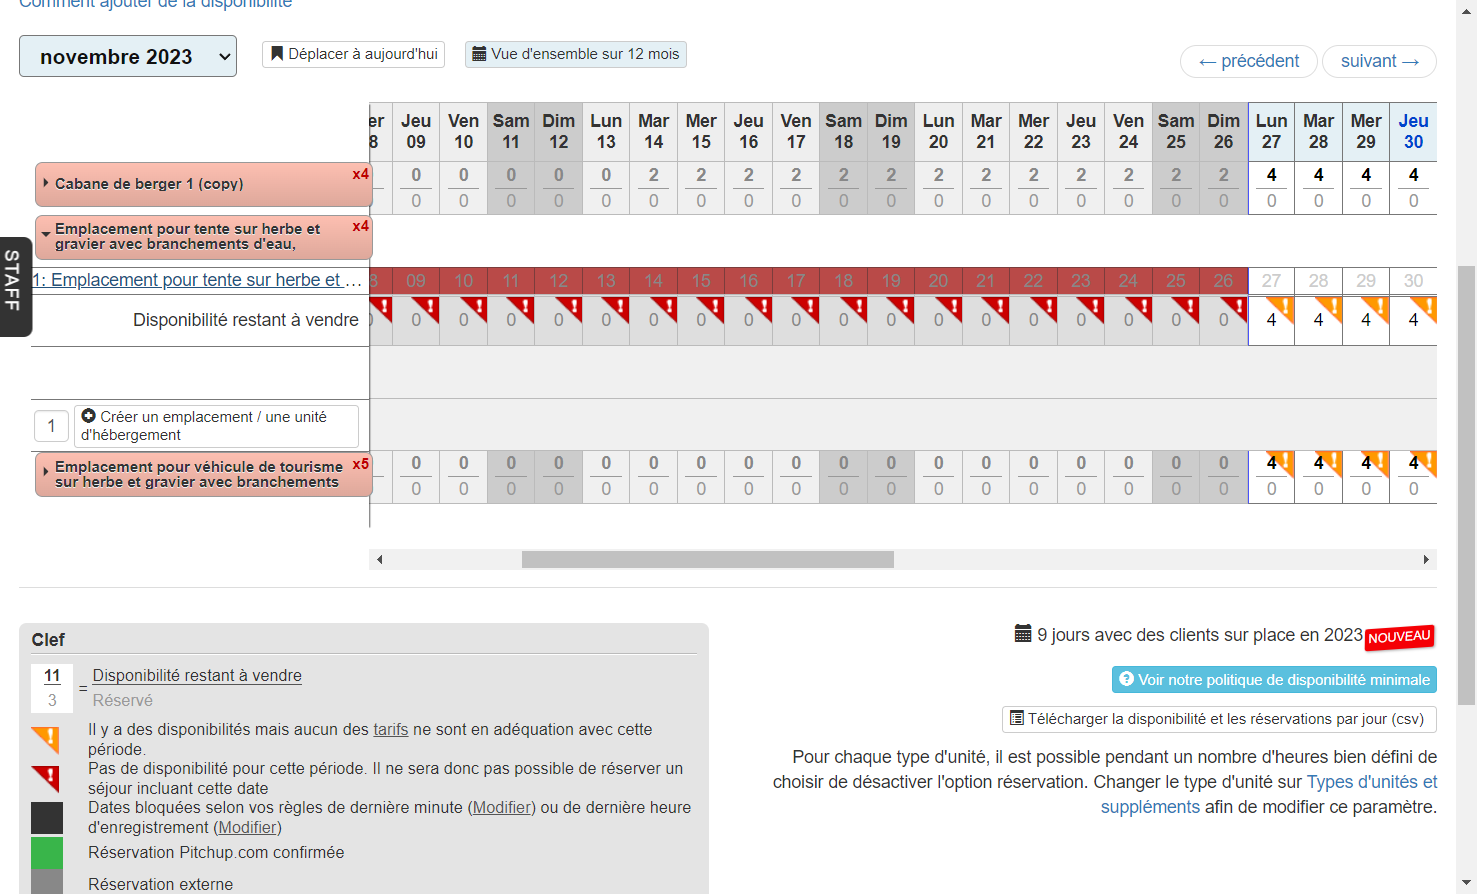This screenshot has height=894, width=1477.
Task: Click the horizontal calendar scrollbar thumb
Action: (707, 559)
